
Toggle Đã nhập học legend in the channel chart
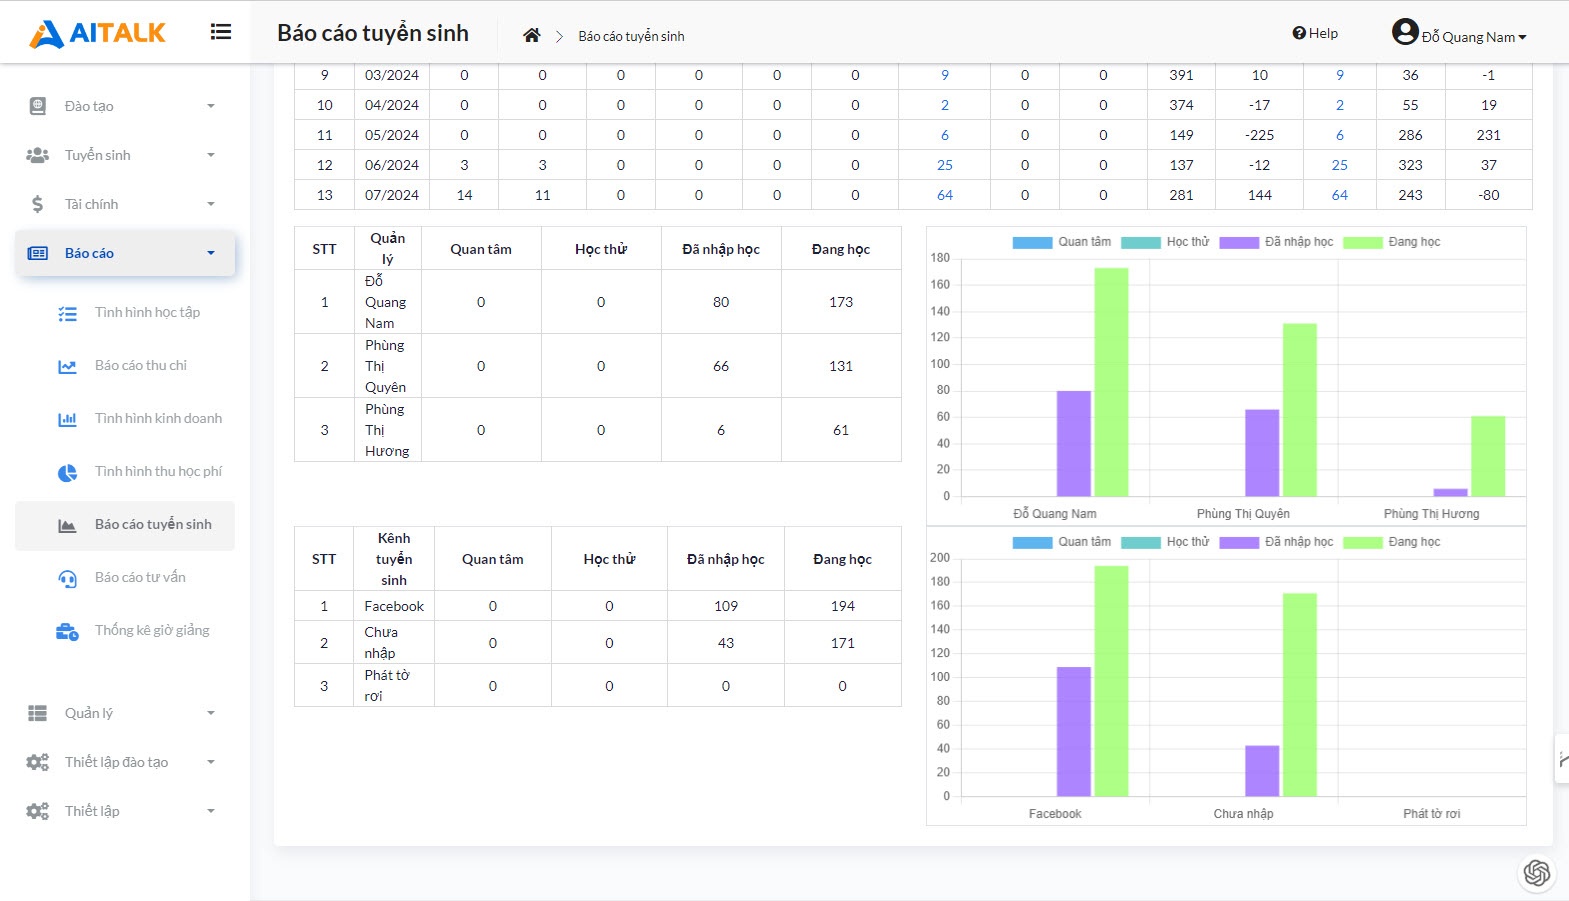tap(1276, 542)
